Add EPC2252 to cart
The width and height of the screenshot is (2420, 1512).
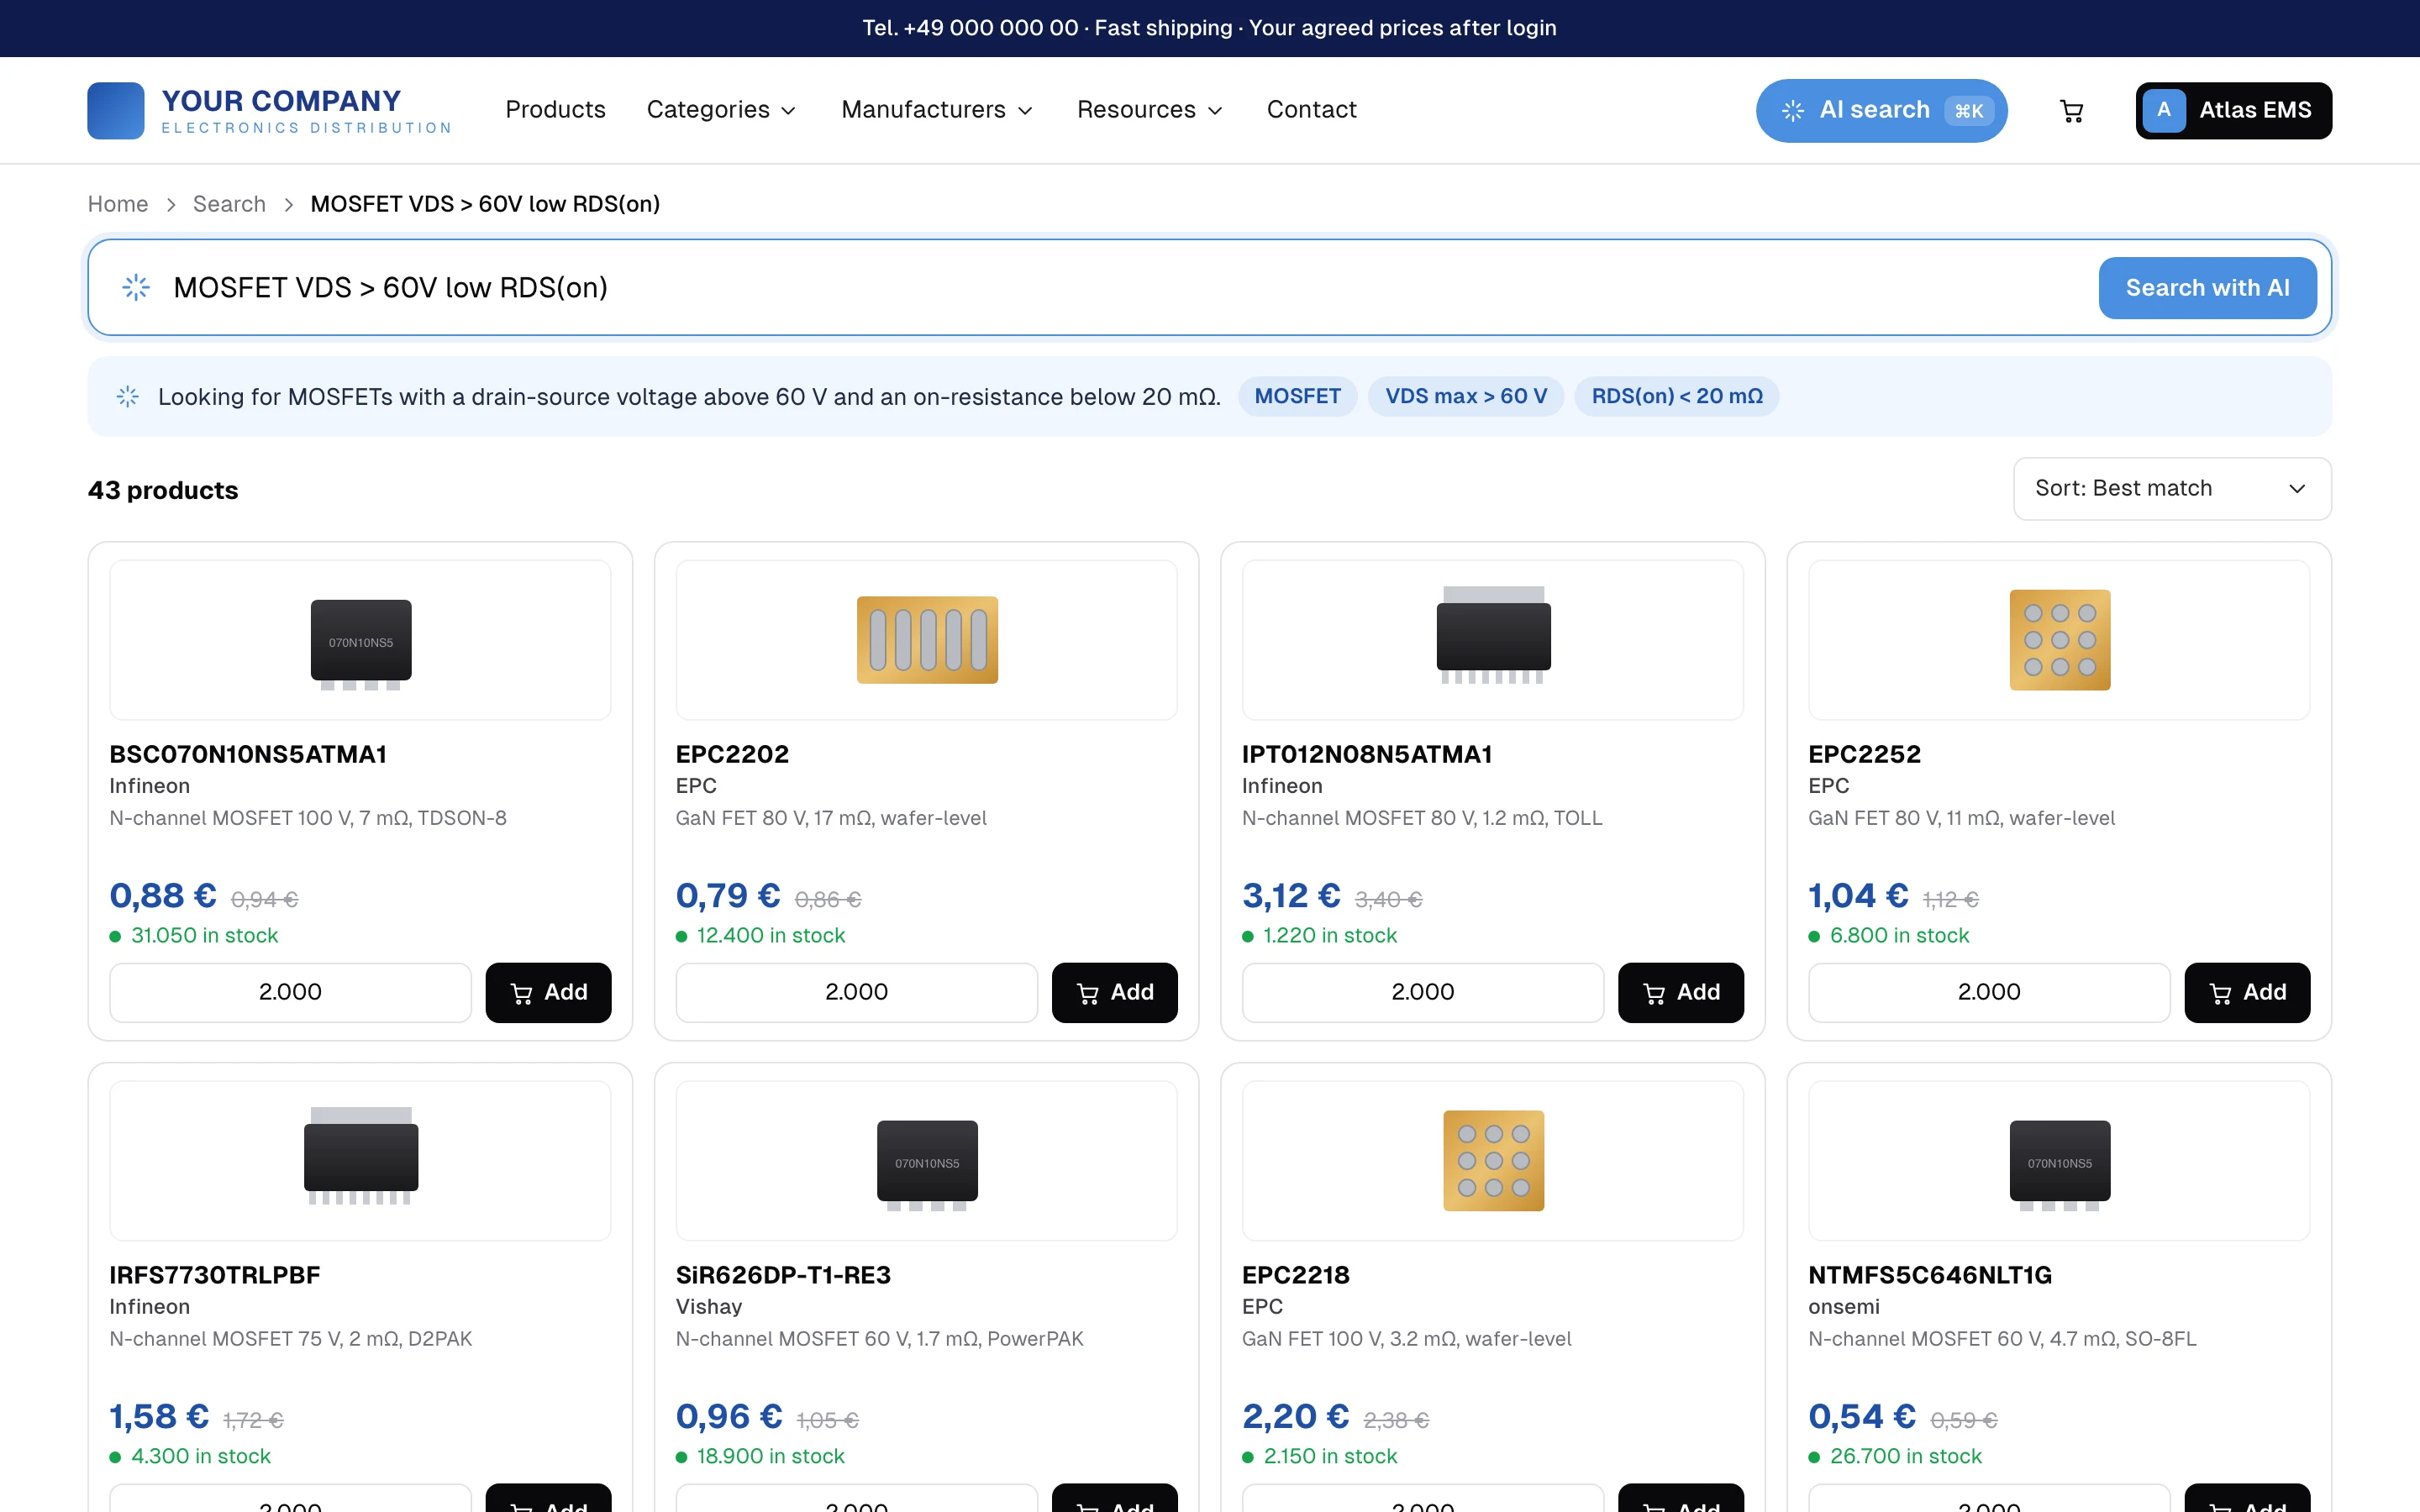coord(2247,992)
